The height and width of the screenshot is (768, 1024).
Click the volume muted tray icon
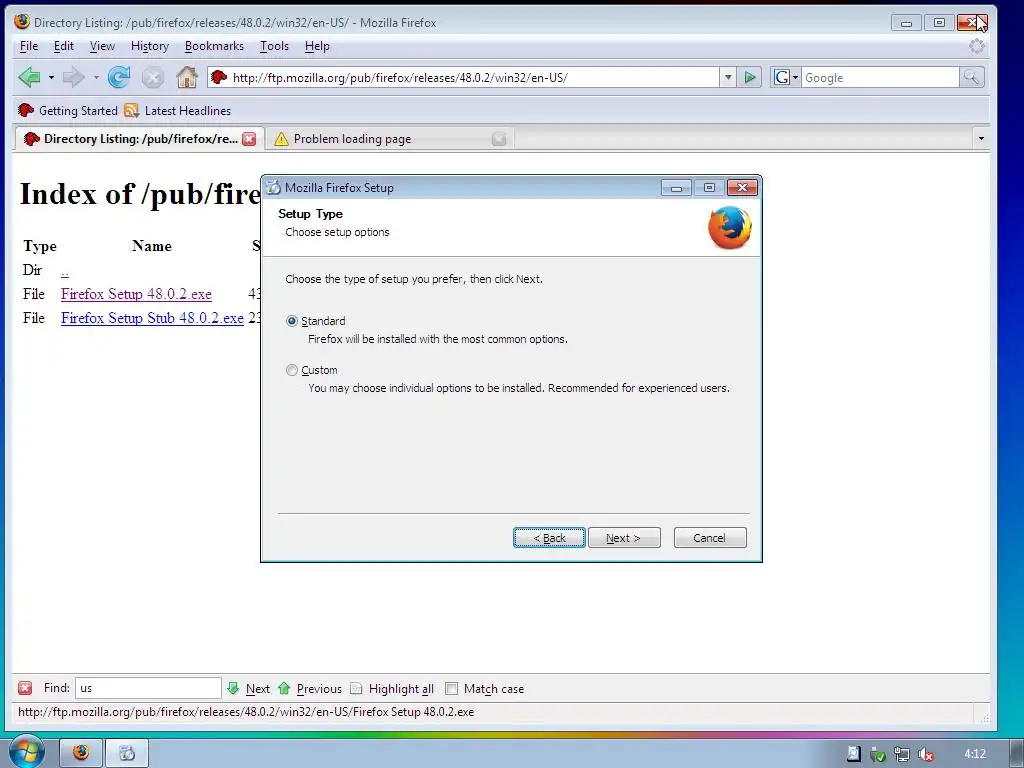pyautogui.click(x=926, y=754)
